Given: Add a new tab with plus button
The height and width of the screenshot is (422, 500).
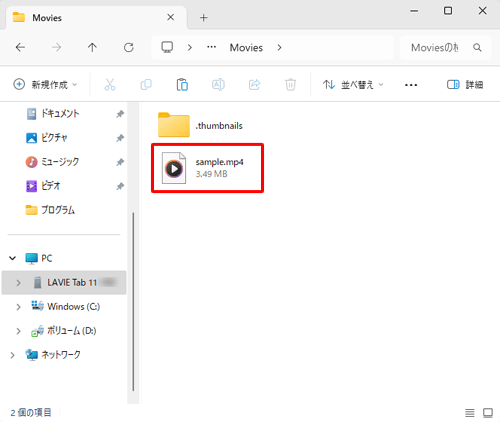Looking at the screenshot, I should pos(204,17).
